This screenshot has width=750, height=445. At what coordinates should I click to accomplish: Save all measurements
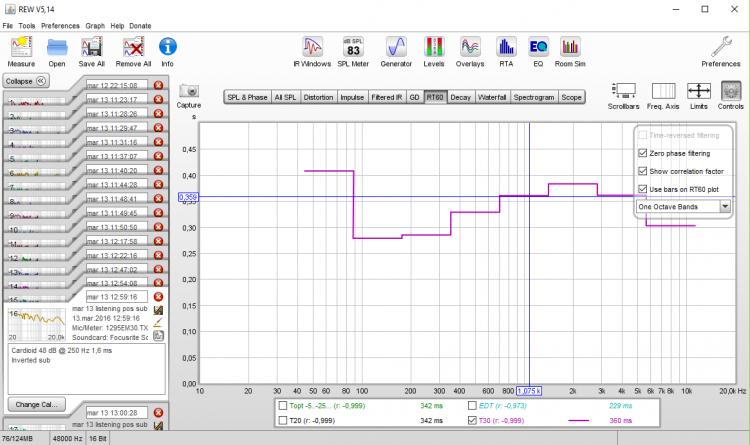(91, 52)
